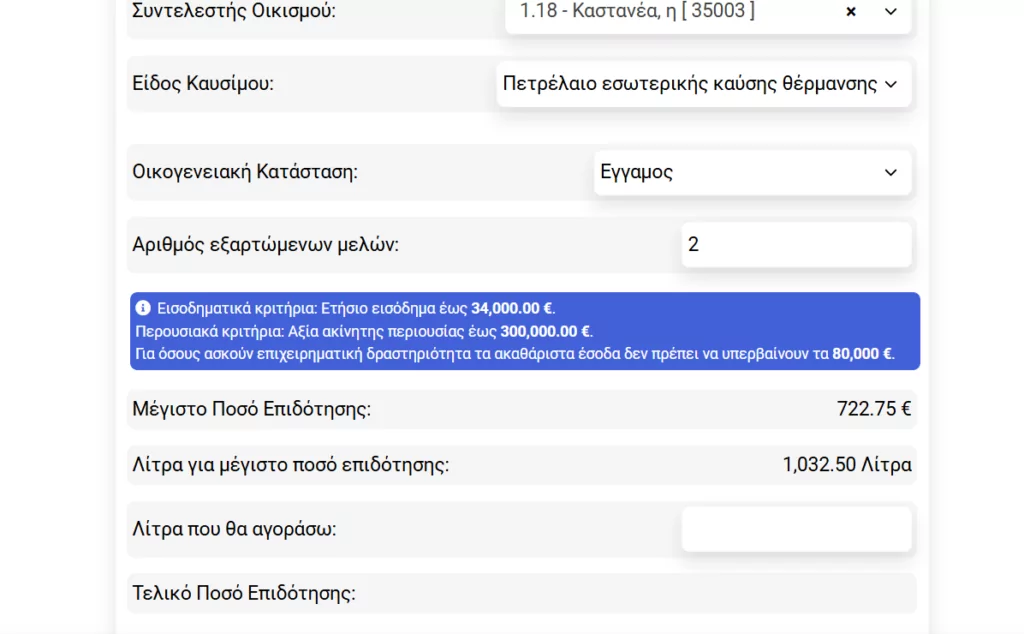Select the 1,032.50 Λίτρα value
This screenshot has width=1024, height=634.
(846, 465)
